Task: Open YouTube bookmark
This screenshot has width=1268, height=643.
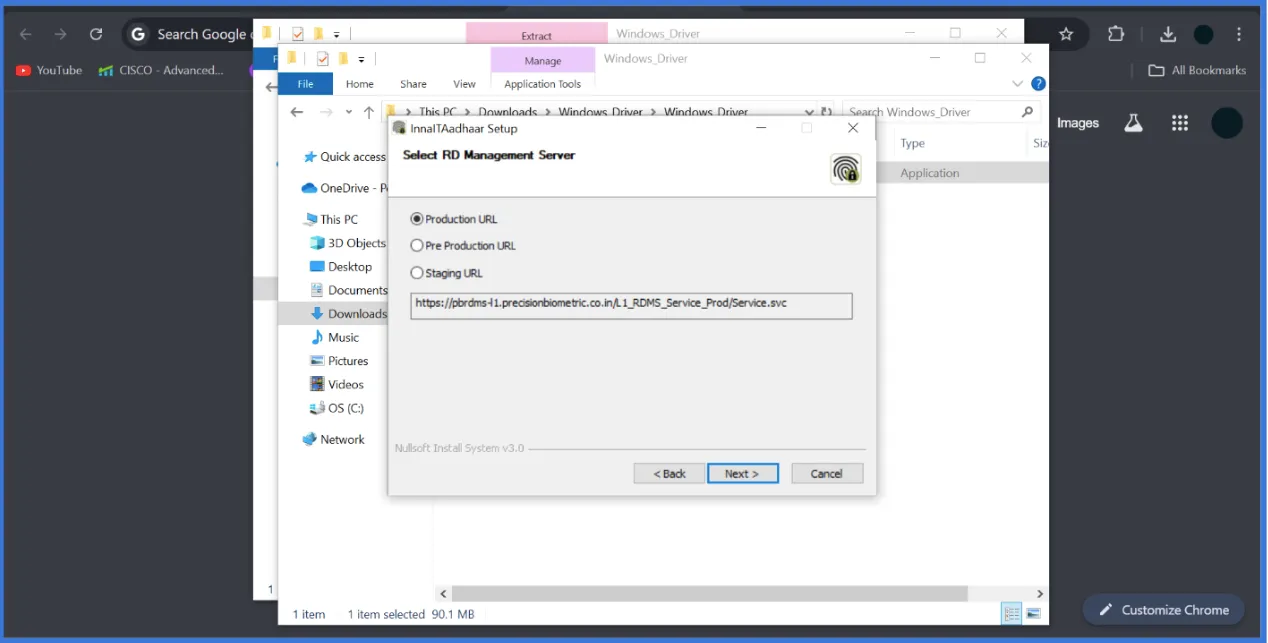Action: [49, 70]
